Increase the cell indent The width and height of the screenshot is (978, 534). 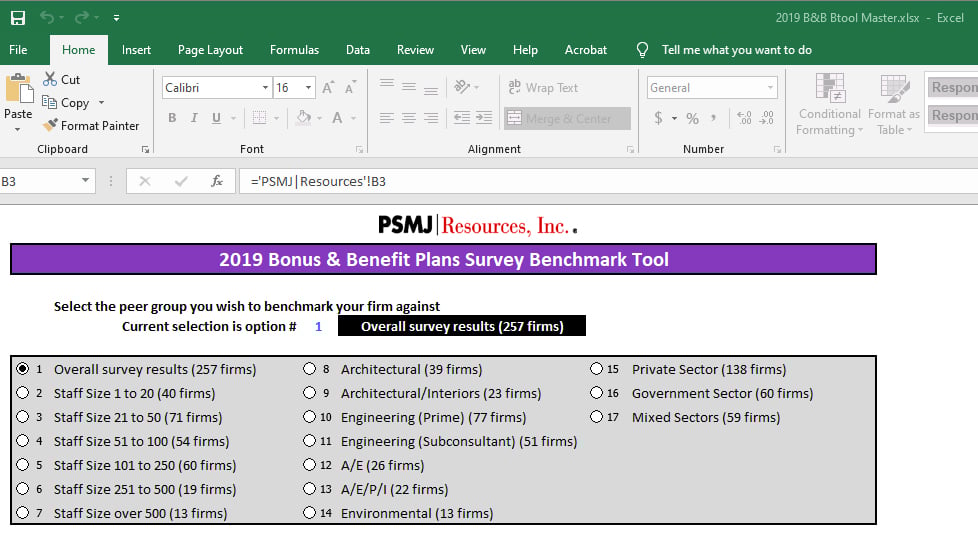pyautogui.click(x=484, y=118)
